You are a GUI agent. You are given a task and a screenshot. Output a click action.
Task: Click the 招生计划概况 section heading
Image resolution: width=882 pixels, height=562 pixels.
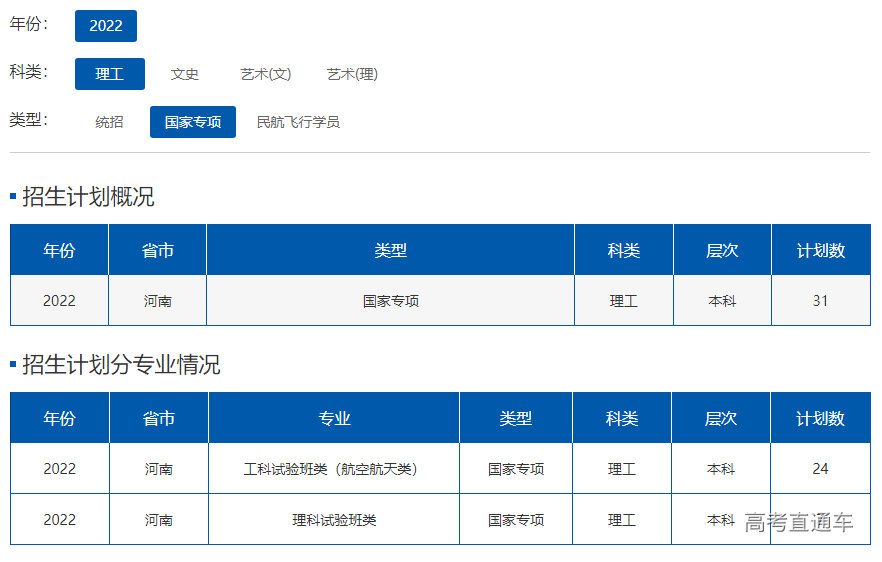coord(88,197)
